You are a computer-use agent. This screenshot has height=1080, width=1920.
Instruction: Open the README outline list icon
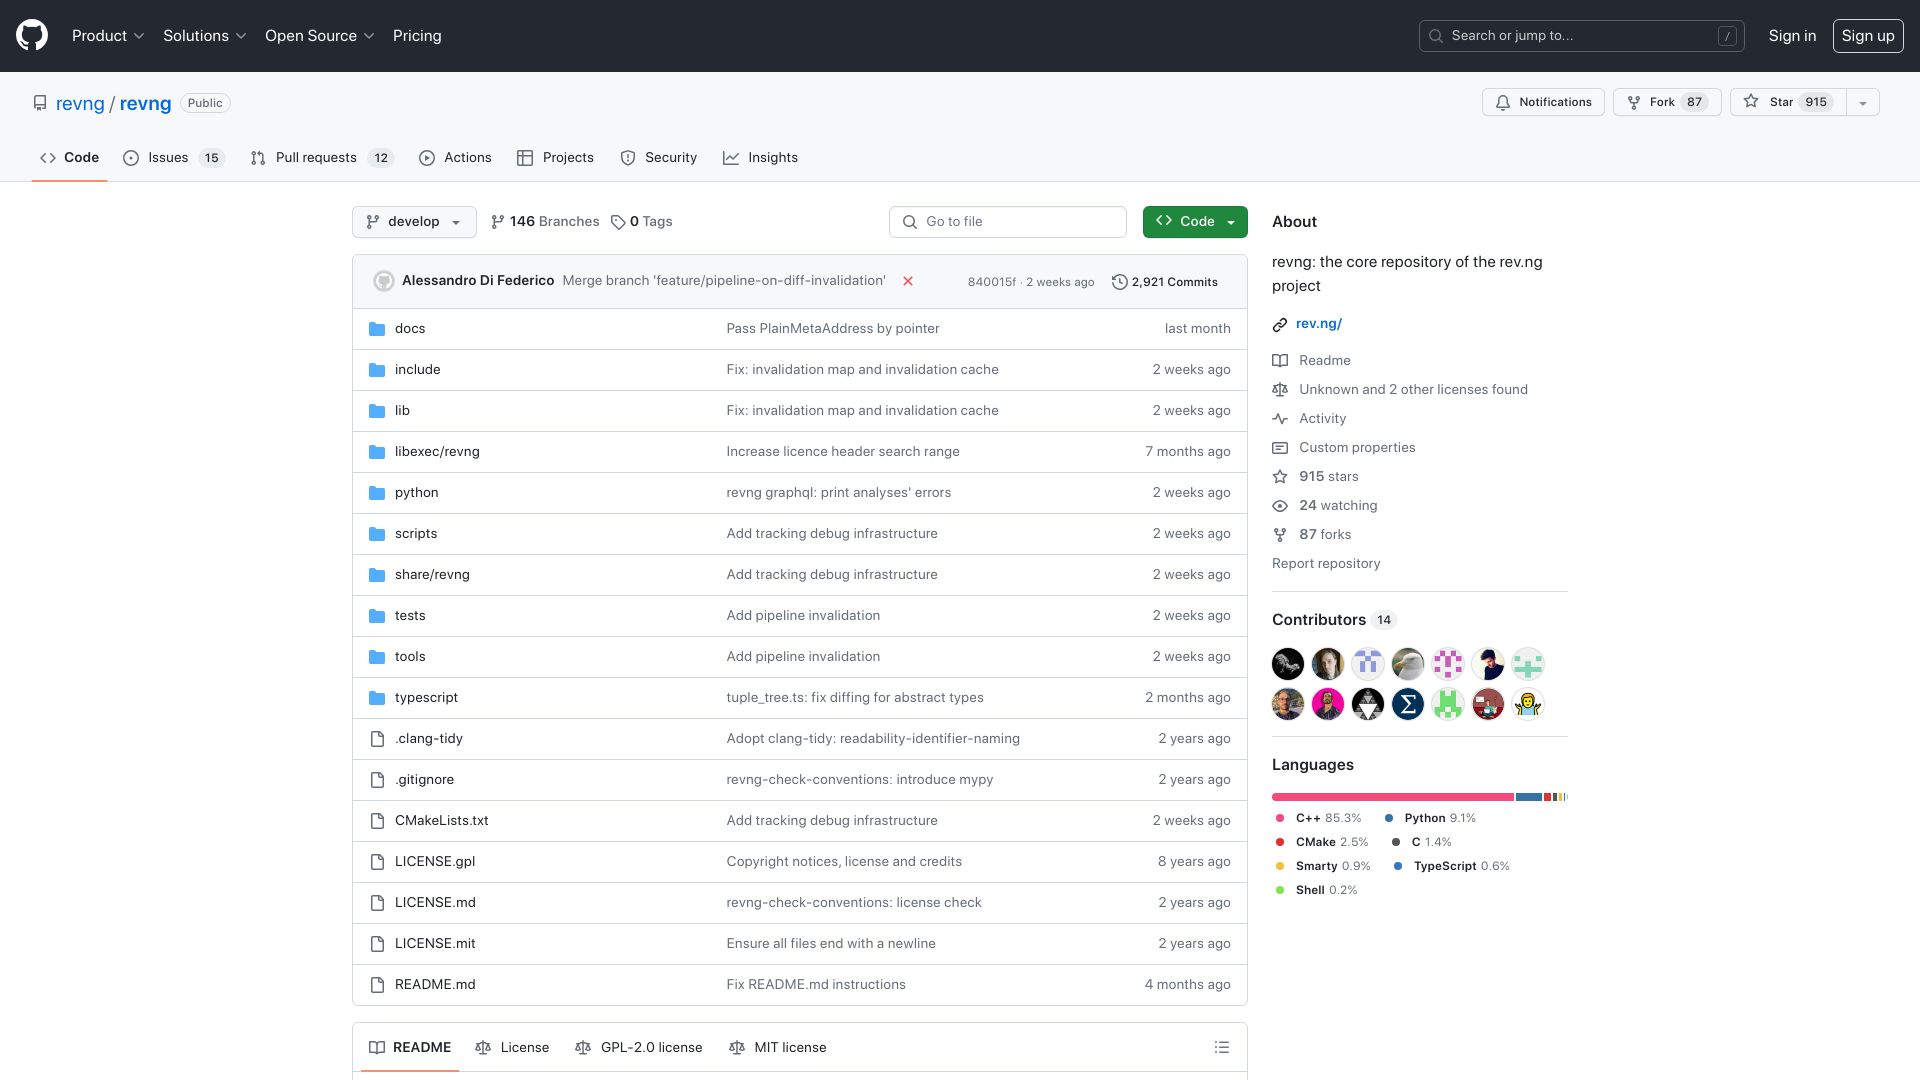(x=1221, y=1047)
